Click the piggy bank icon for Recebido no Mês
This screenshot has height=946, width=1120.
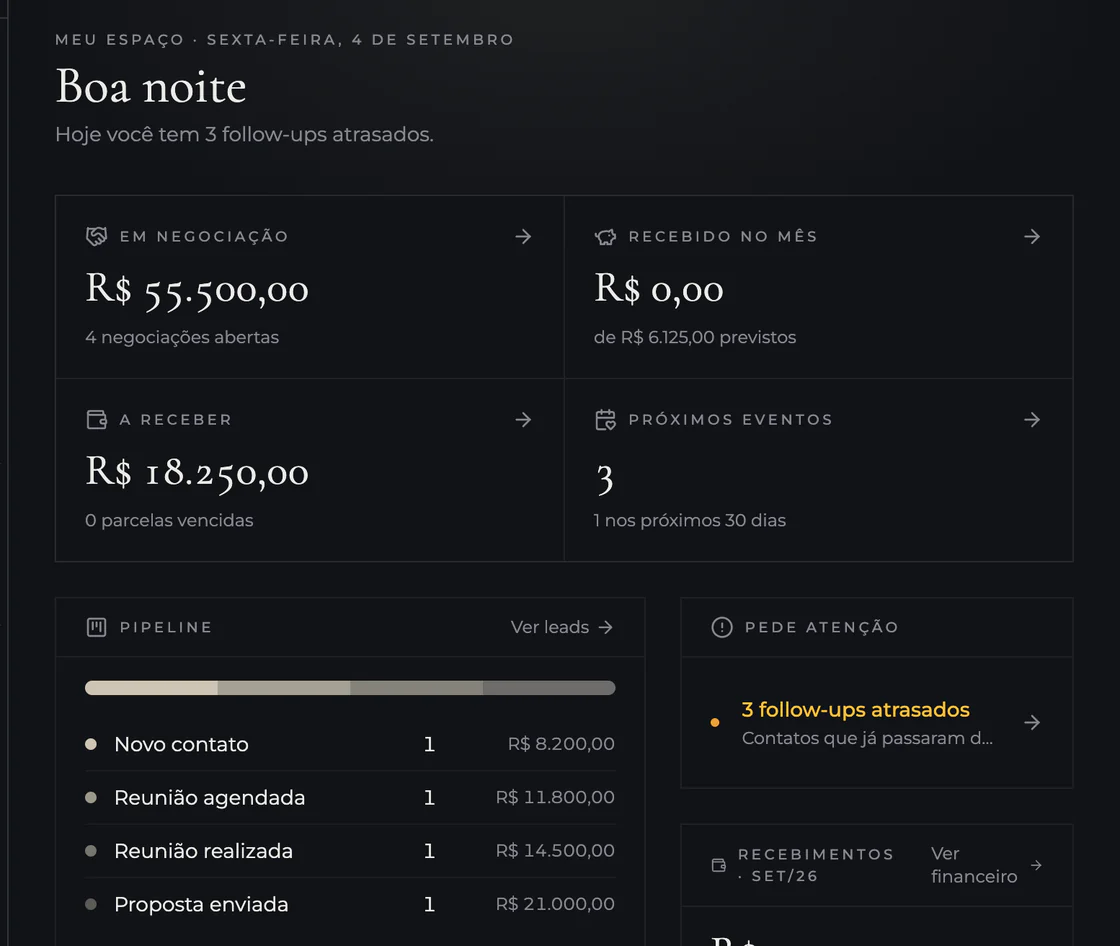point(605,236)
